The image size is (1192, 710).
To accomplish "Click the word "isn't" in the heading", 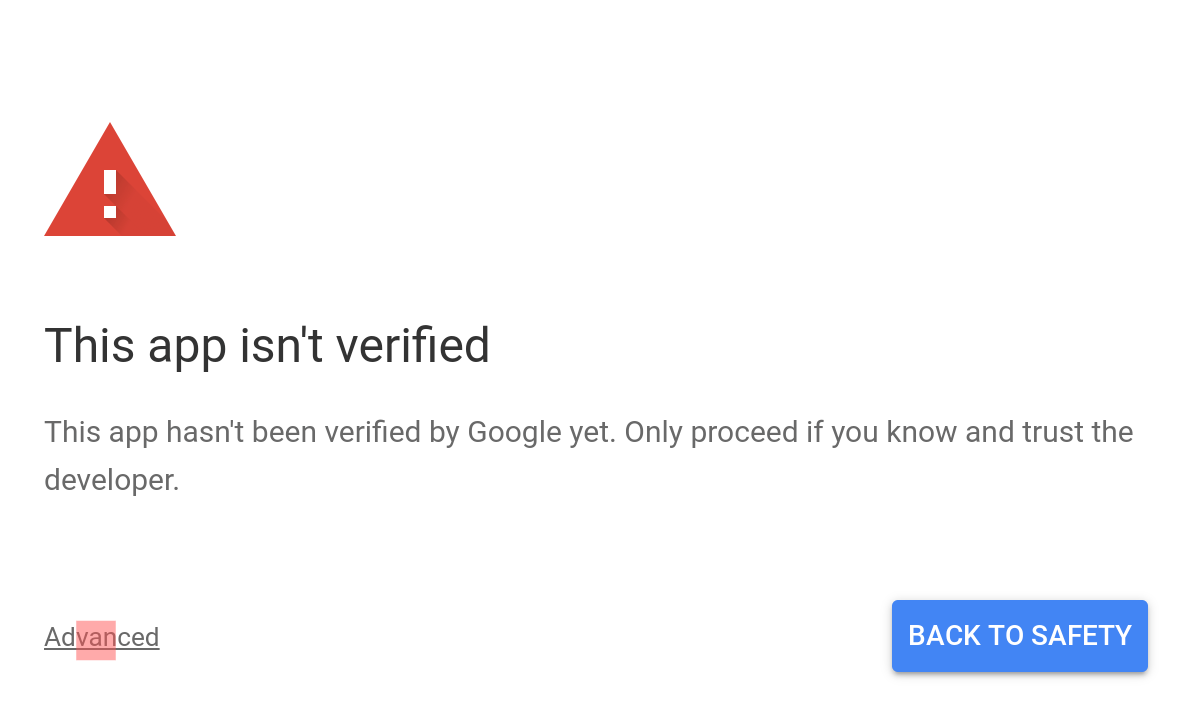I will click(x=281, y=346).
